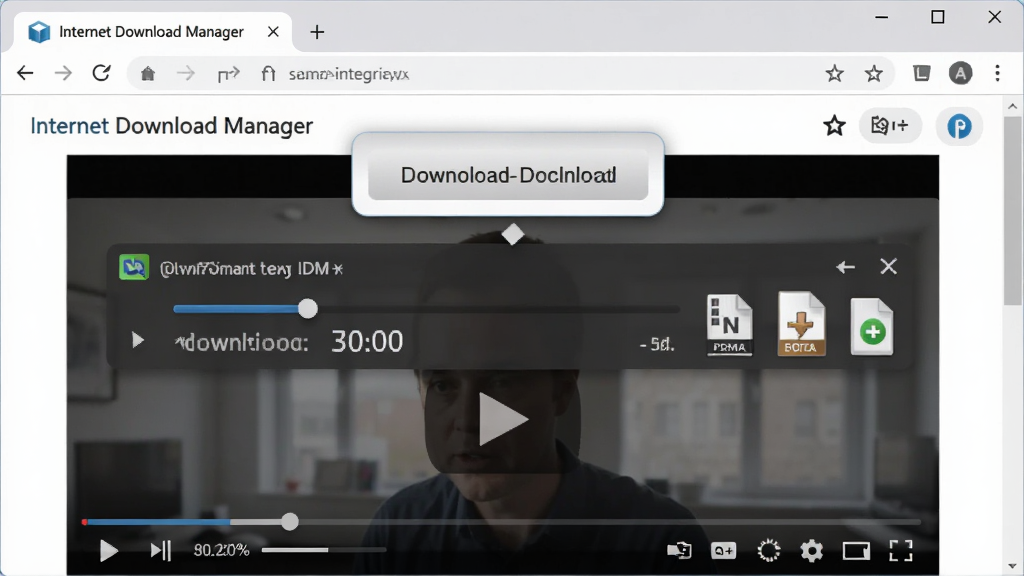Open a new browser tab
Image resolution: width=1024 pixels, height=576 pixels.
pyautogui.click(x=317, y=32)
